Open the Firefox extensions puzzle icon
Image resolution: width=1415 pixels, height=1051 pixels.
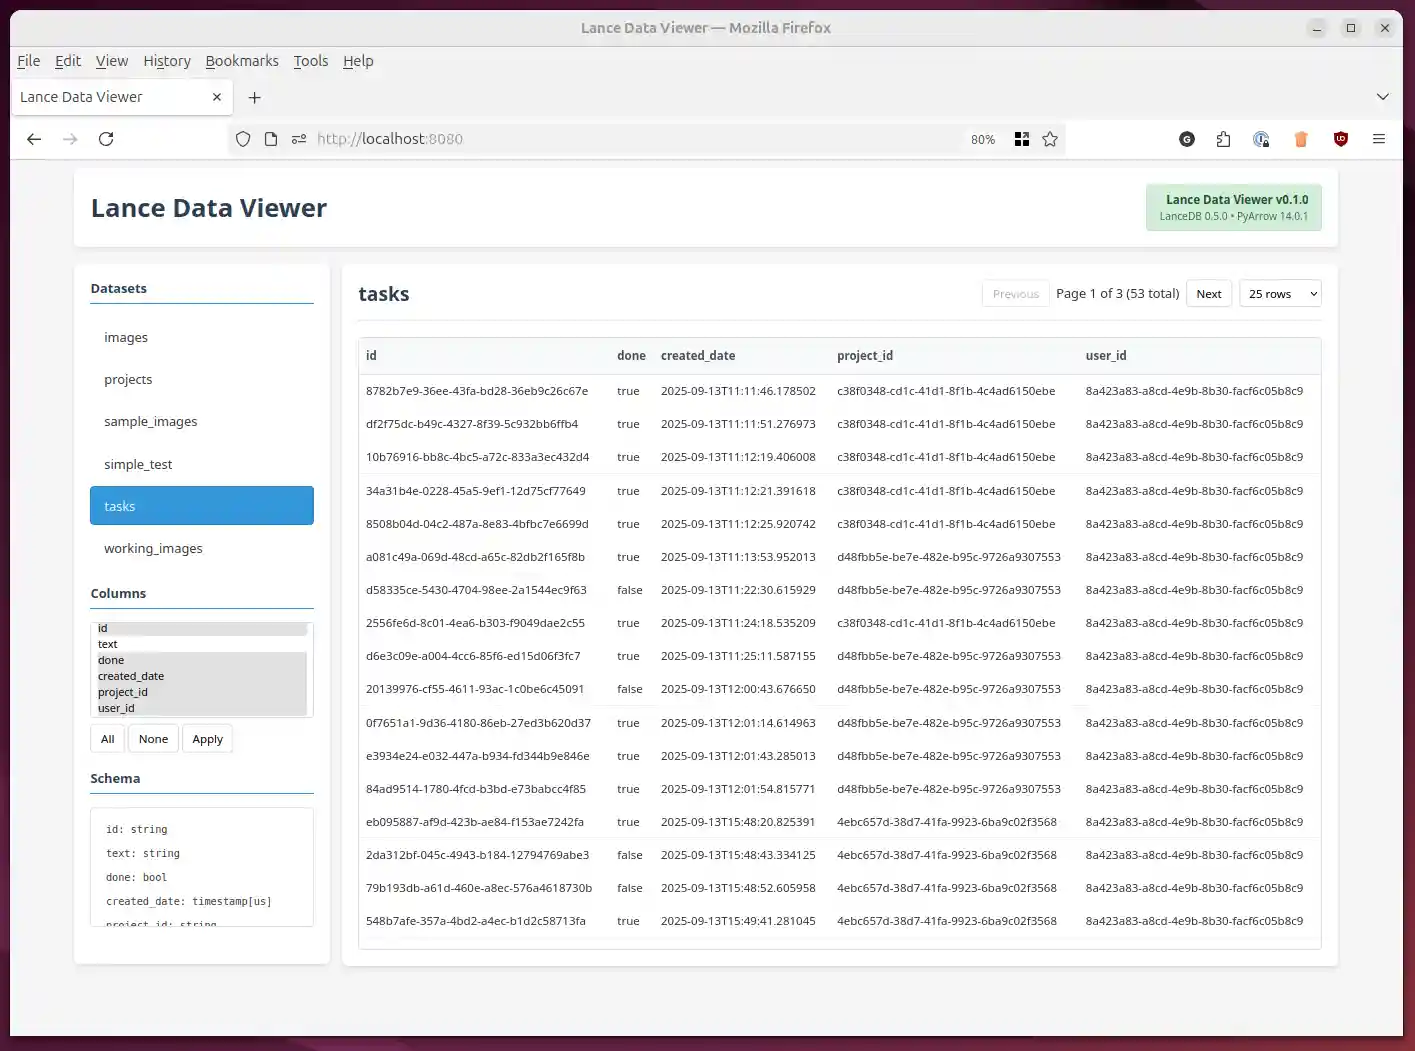coord(1223,139)
